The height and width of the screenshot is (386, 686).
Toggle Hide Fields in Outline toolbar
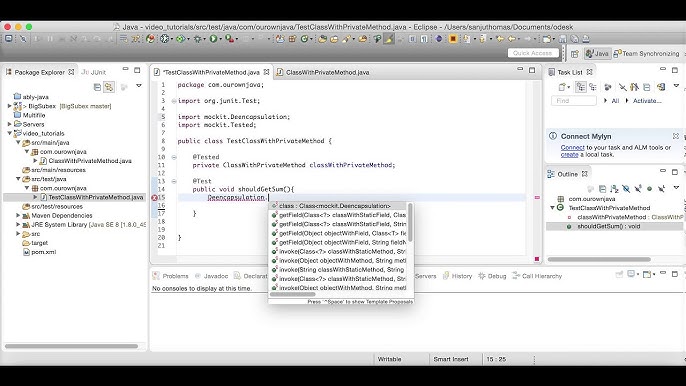point(626,189)
